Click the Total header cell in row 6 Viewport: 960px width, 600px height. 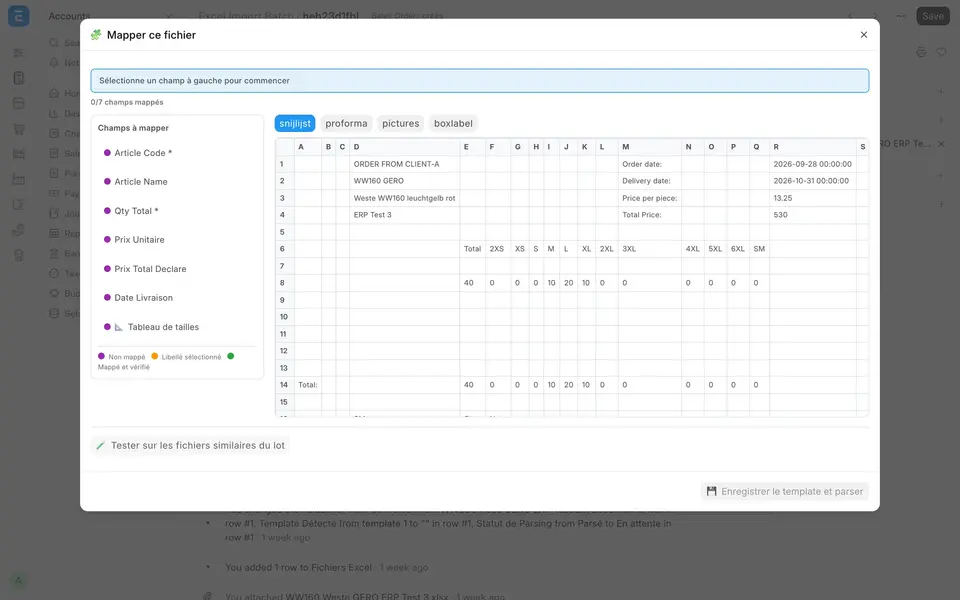tap(473, 249)
